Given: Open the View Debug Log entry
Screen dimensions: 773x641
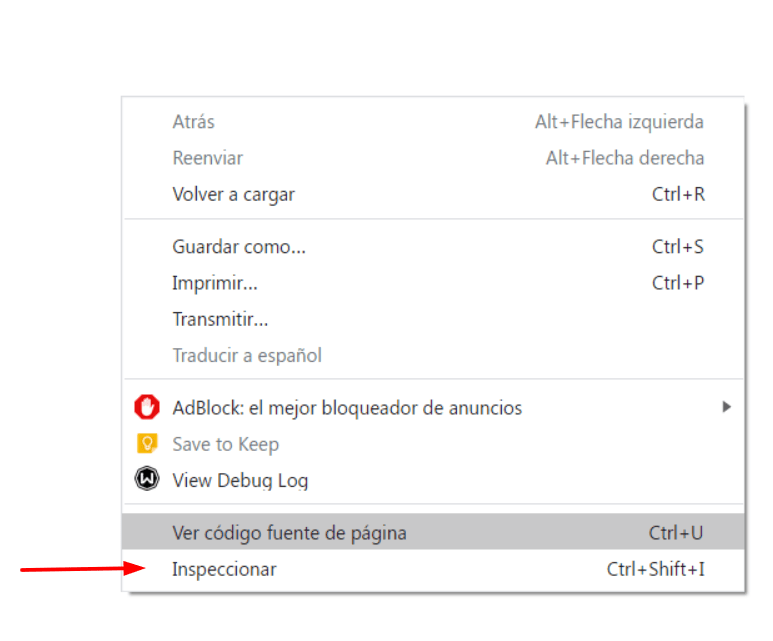Looking at the screenshot, I should tap(433, 480).
